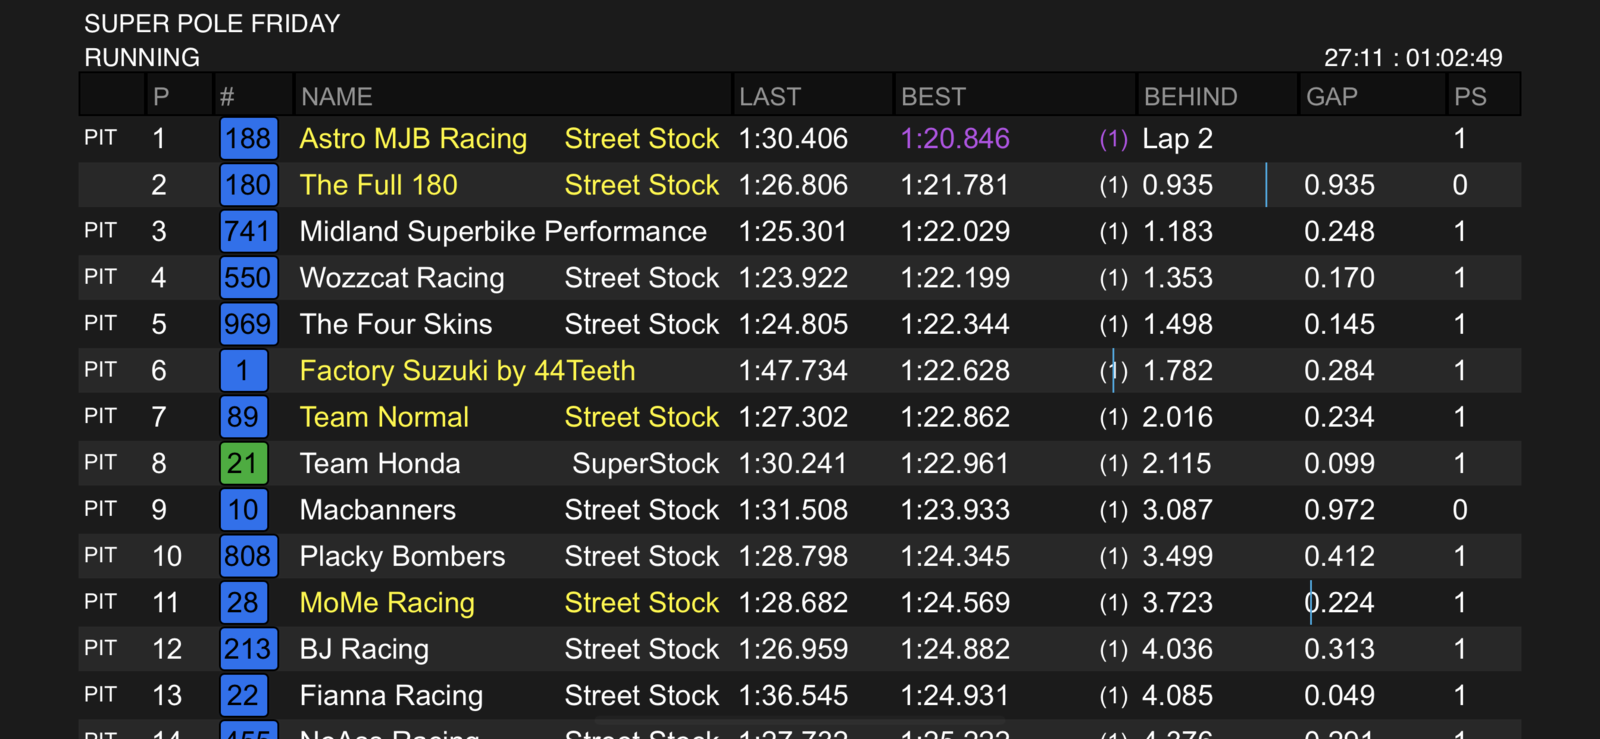Click the blue 188 number badge
This screenshot has width=1600, height=739.
pos(248,139)
